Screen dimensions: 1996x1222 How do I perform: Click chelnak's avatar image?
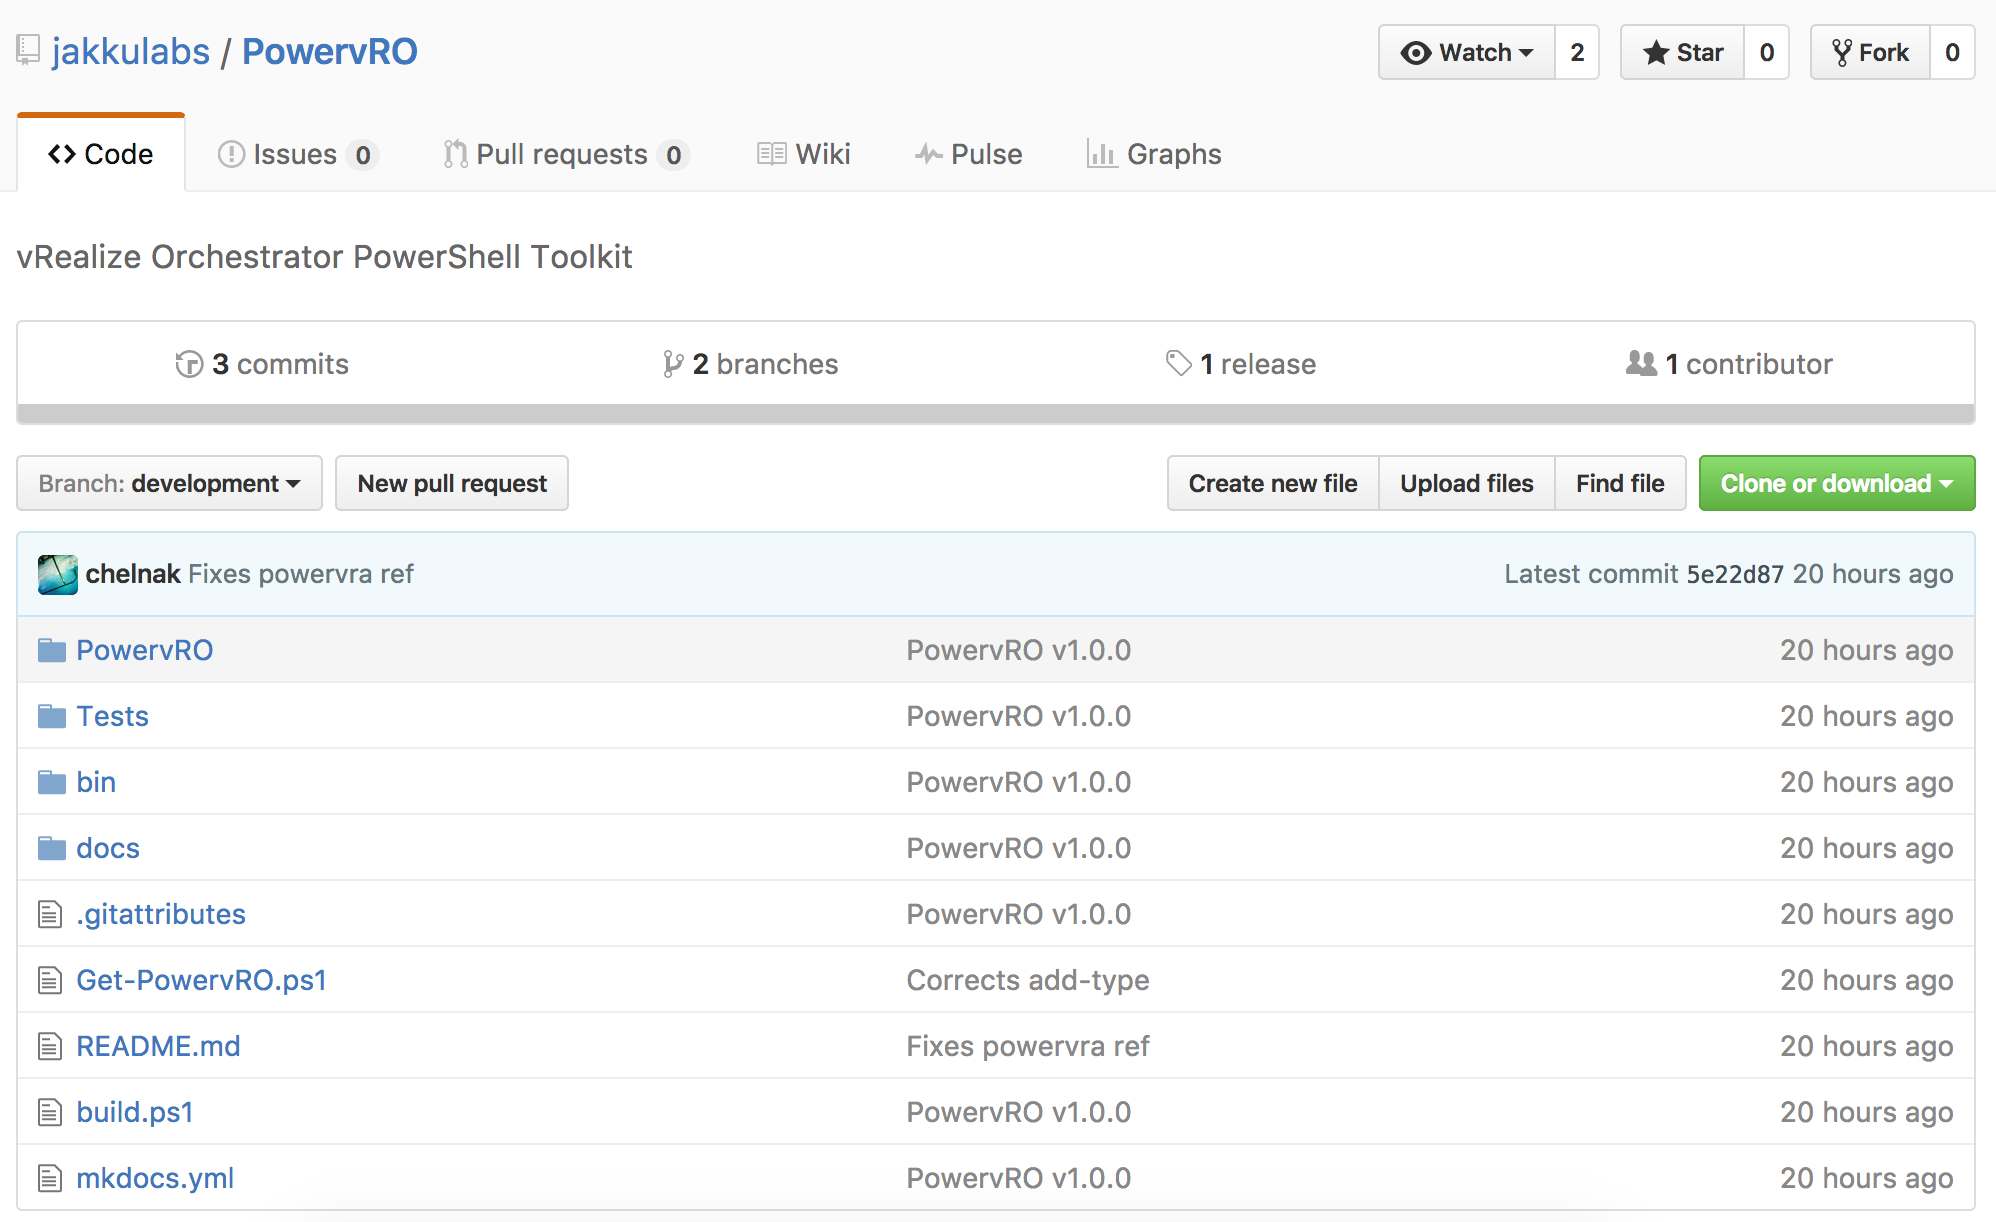57,574
